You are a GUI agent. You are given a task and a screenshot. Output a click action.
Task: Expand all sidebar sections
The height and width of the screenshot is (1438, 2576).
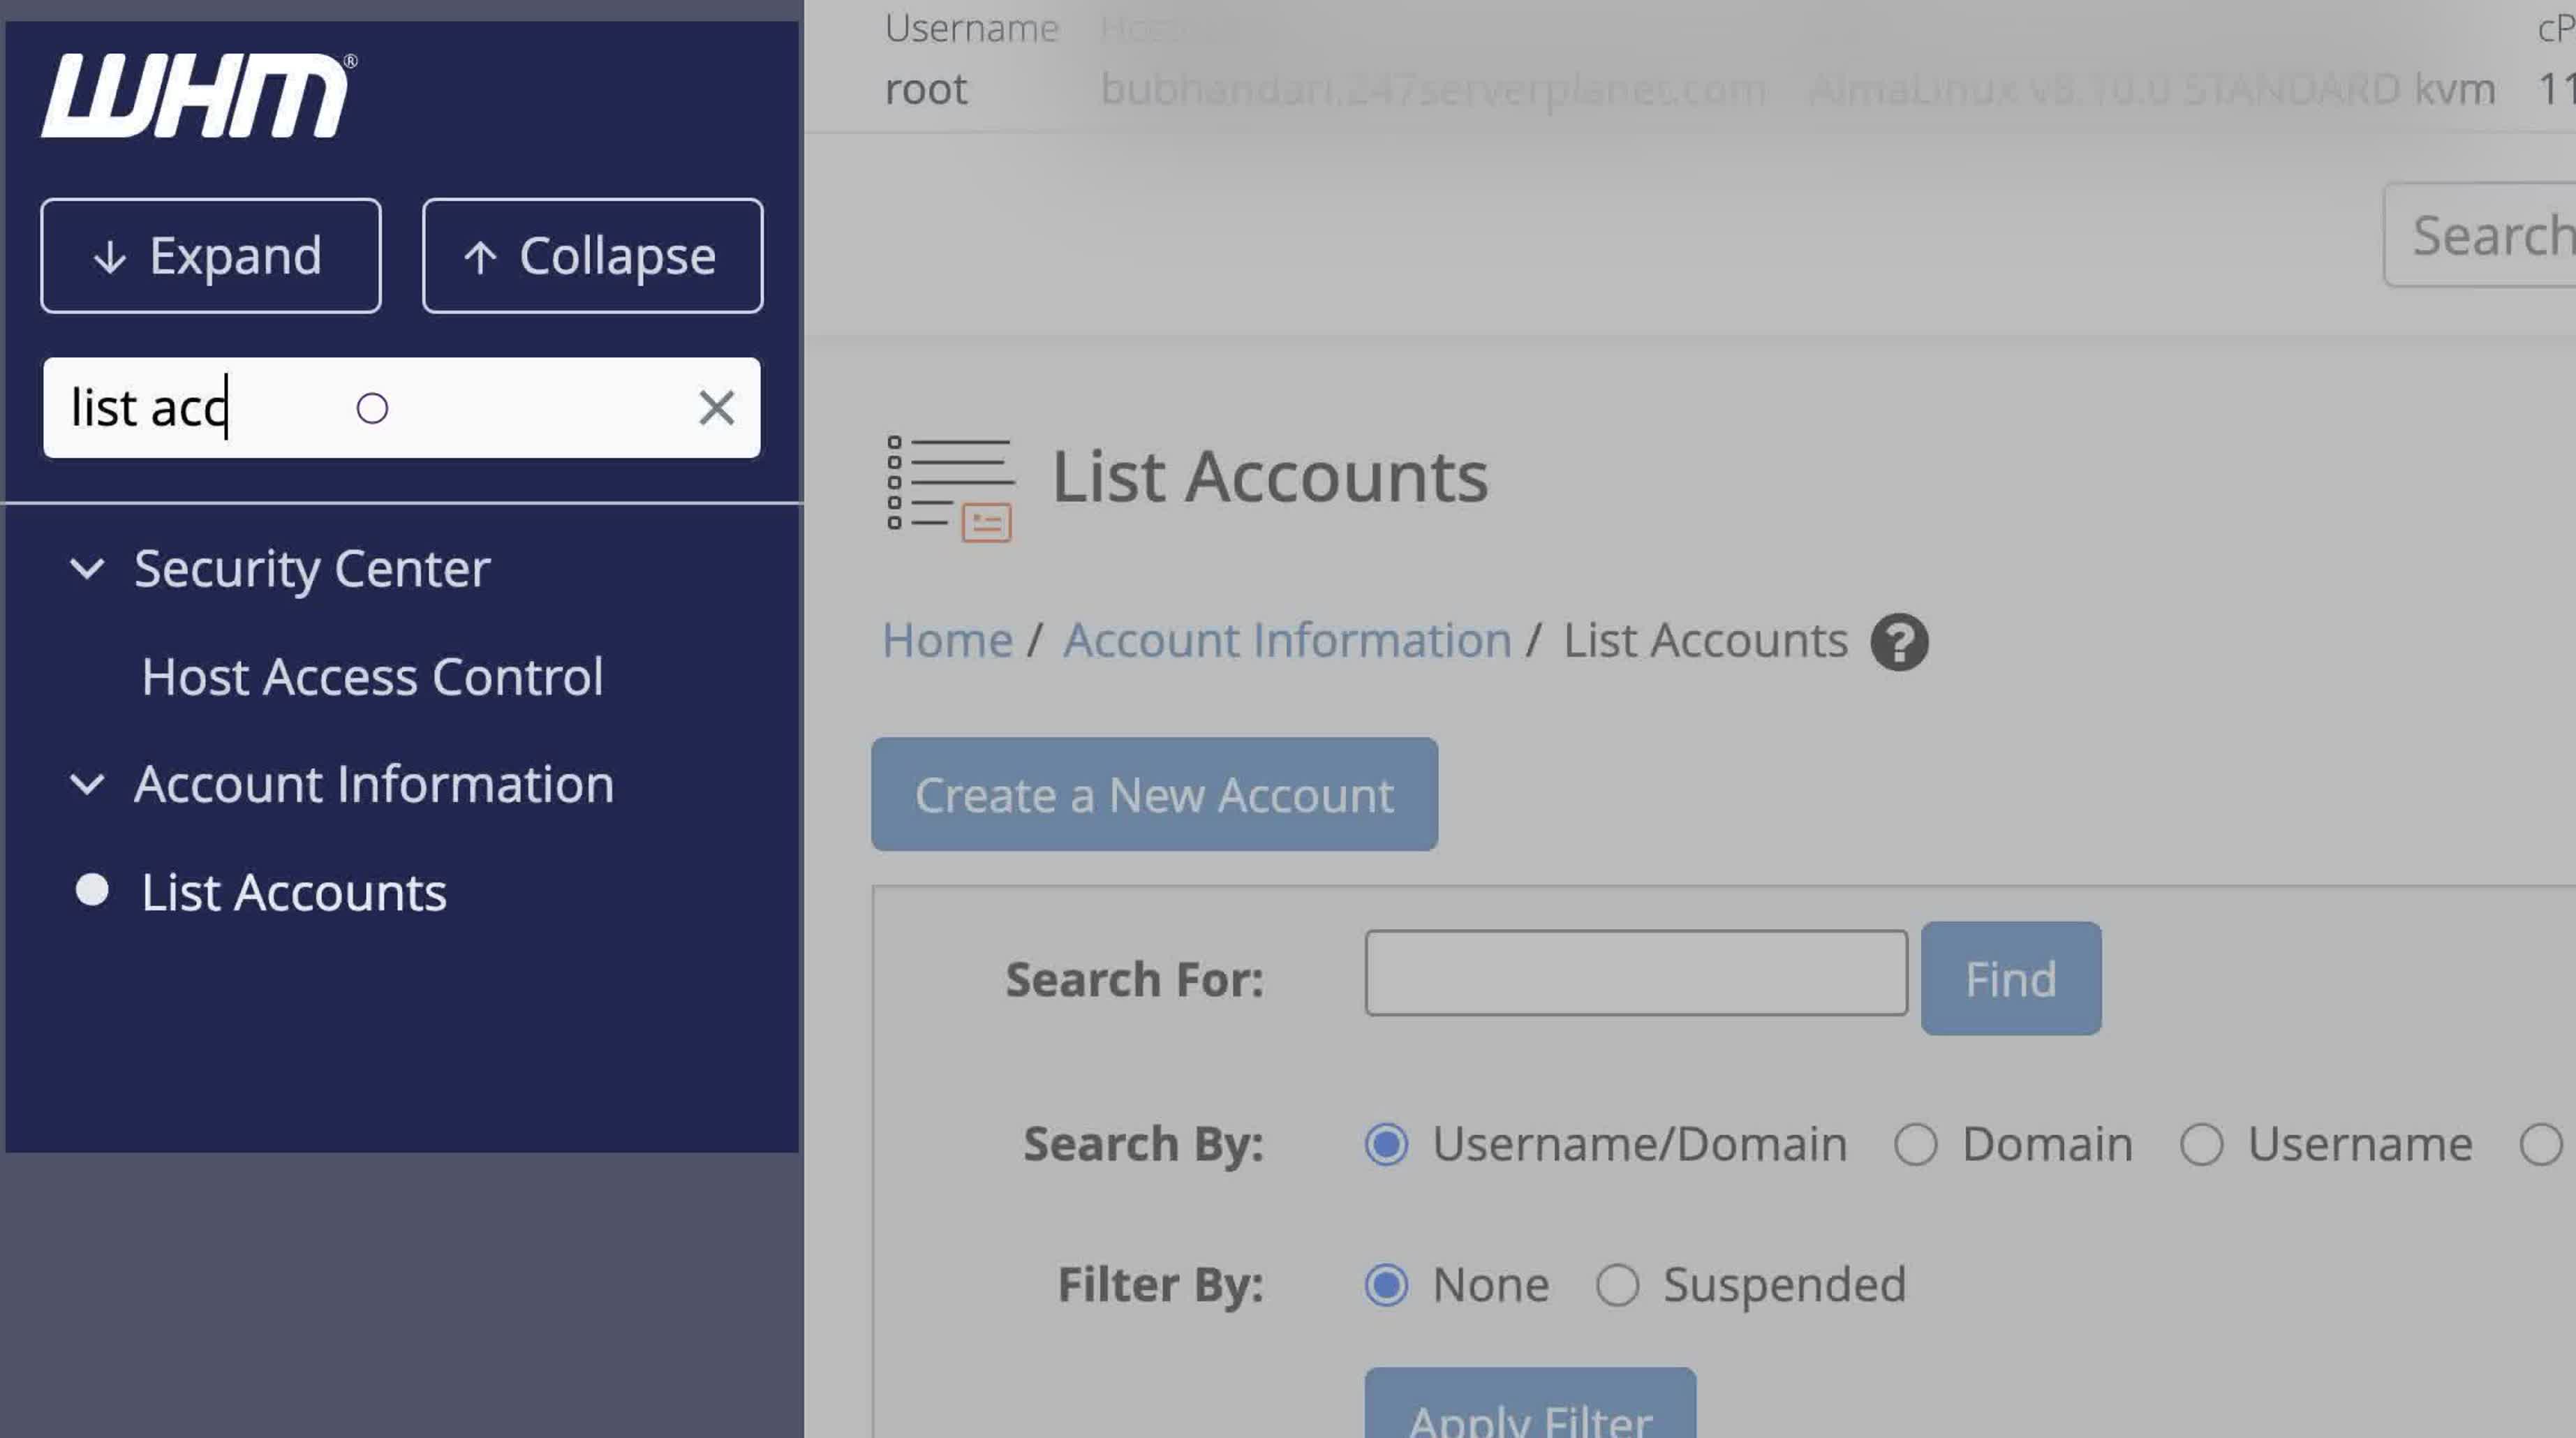pyautogui.click(x=210, y=255)
